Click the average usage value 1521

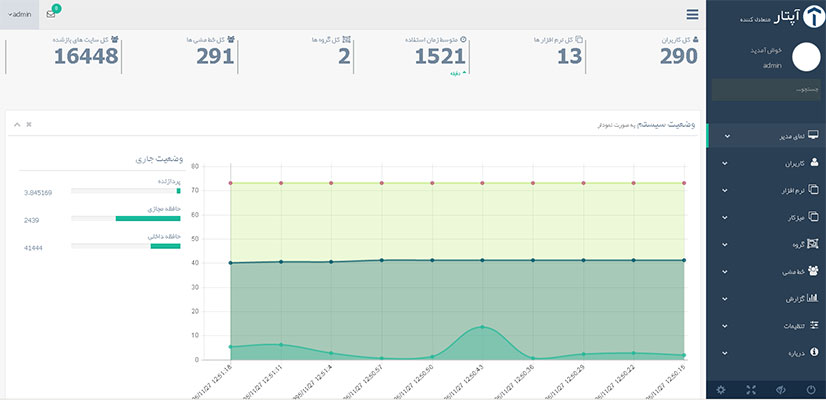440,56
